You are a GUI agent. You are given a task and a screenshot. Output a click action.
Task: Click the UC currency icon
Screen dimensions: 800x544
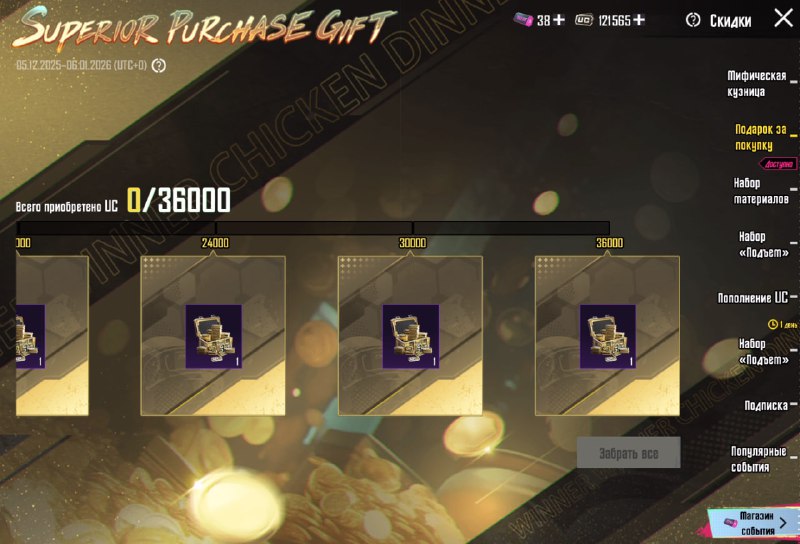coord(584,20)
